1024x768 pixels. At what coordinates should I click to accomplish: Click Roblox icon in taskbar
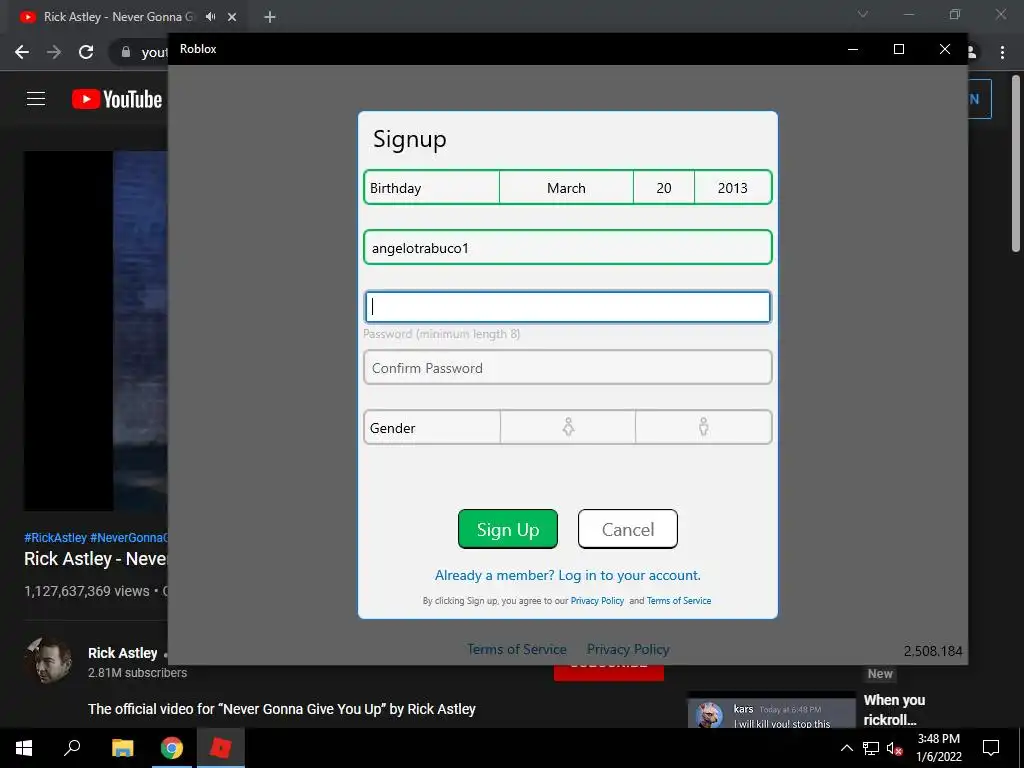click(x=221, y=748)
